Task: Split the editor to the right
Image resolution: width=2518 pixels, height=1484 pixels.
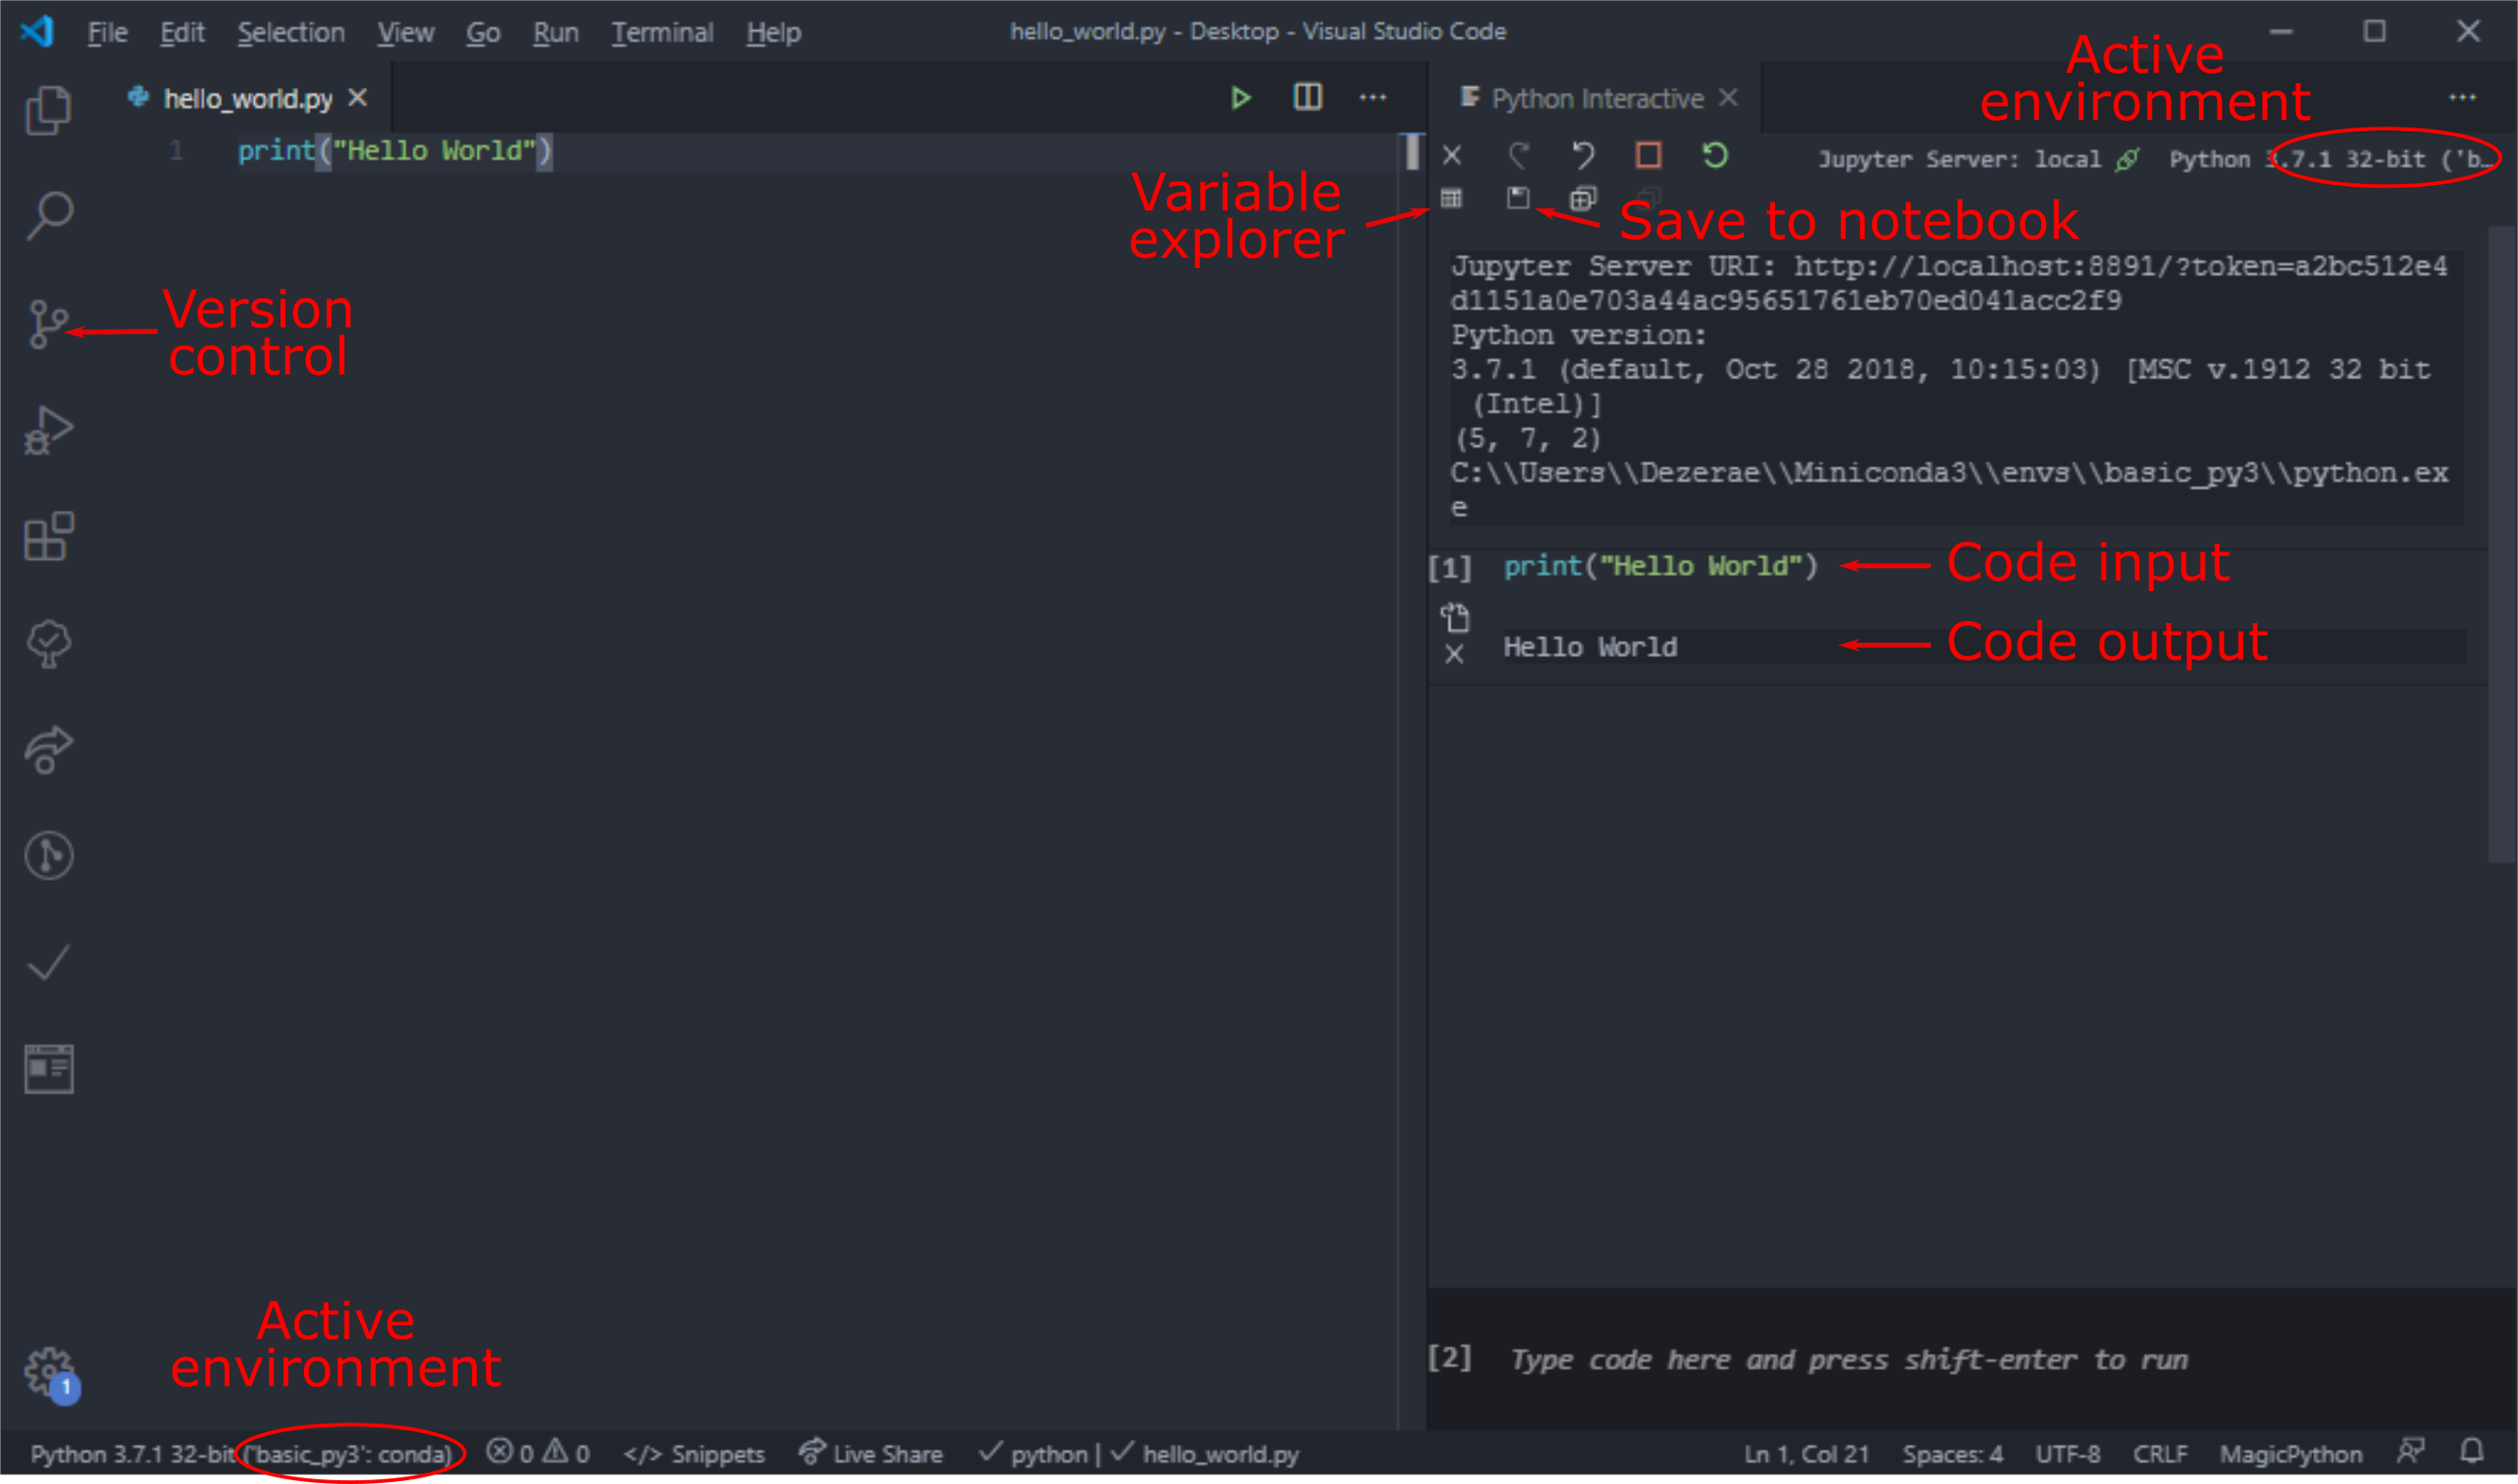Action: [x=1307, y=97]
